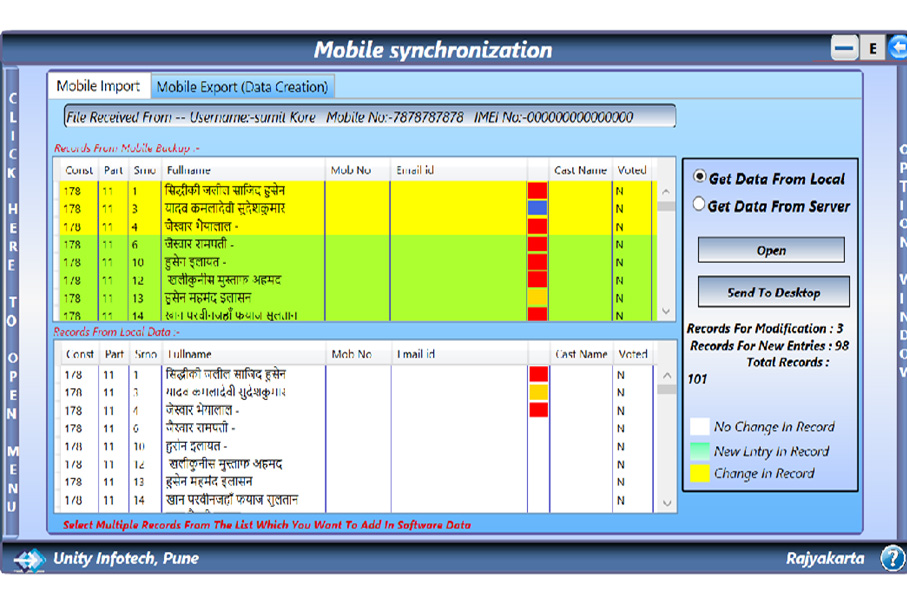Click the Unity Infotech arrows logo

point(29,559)
